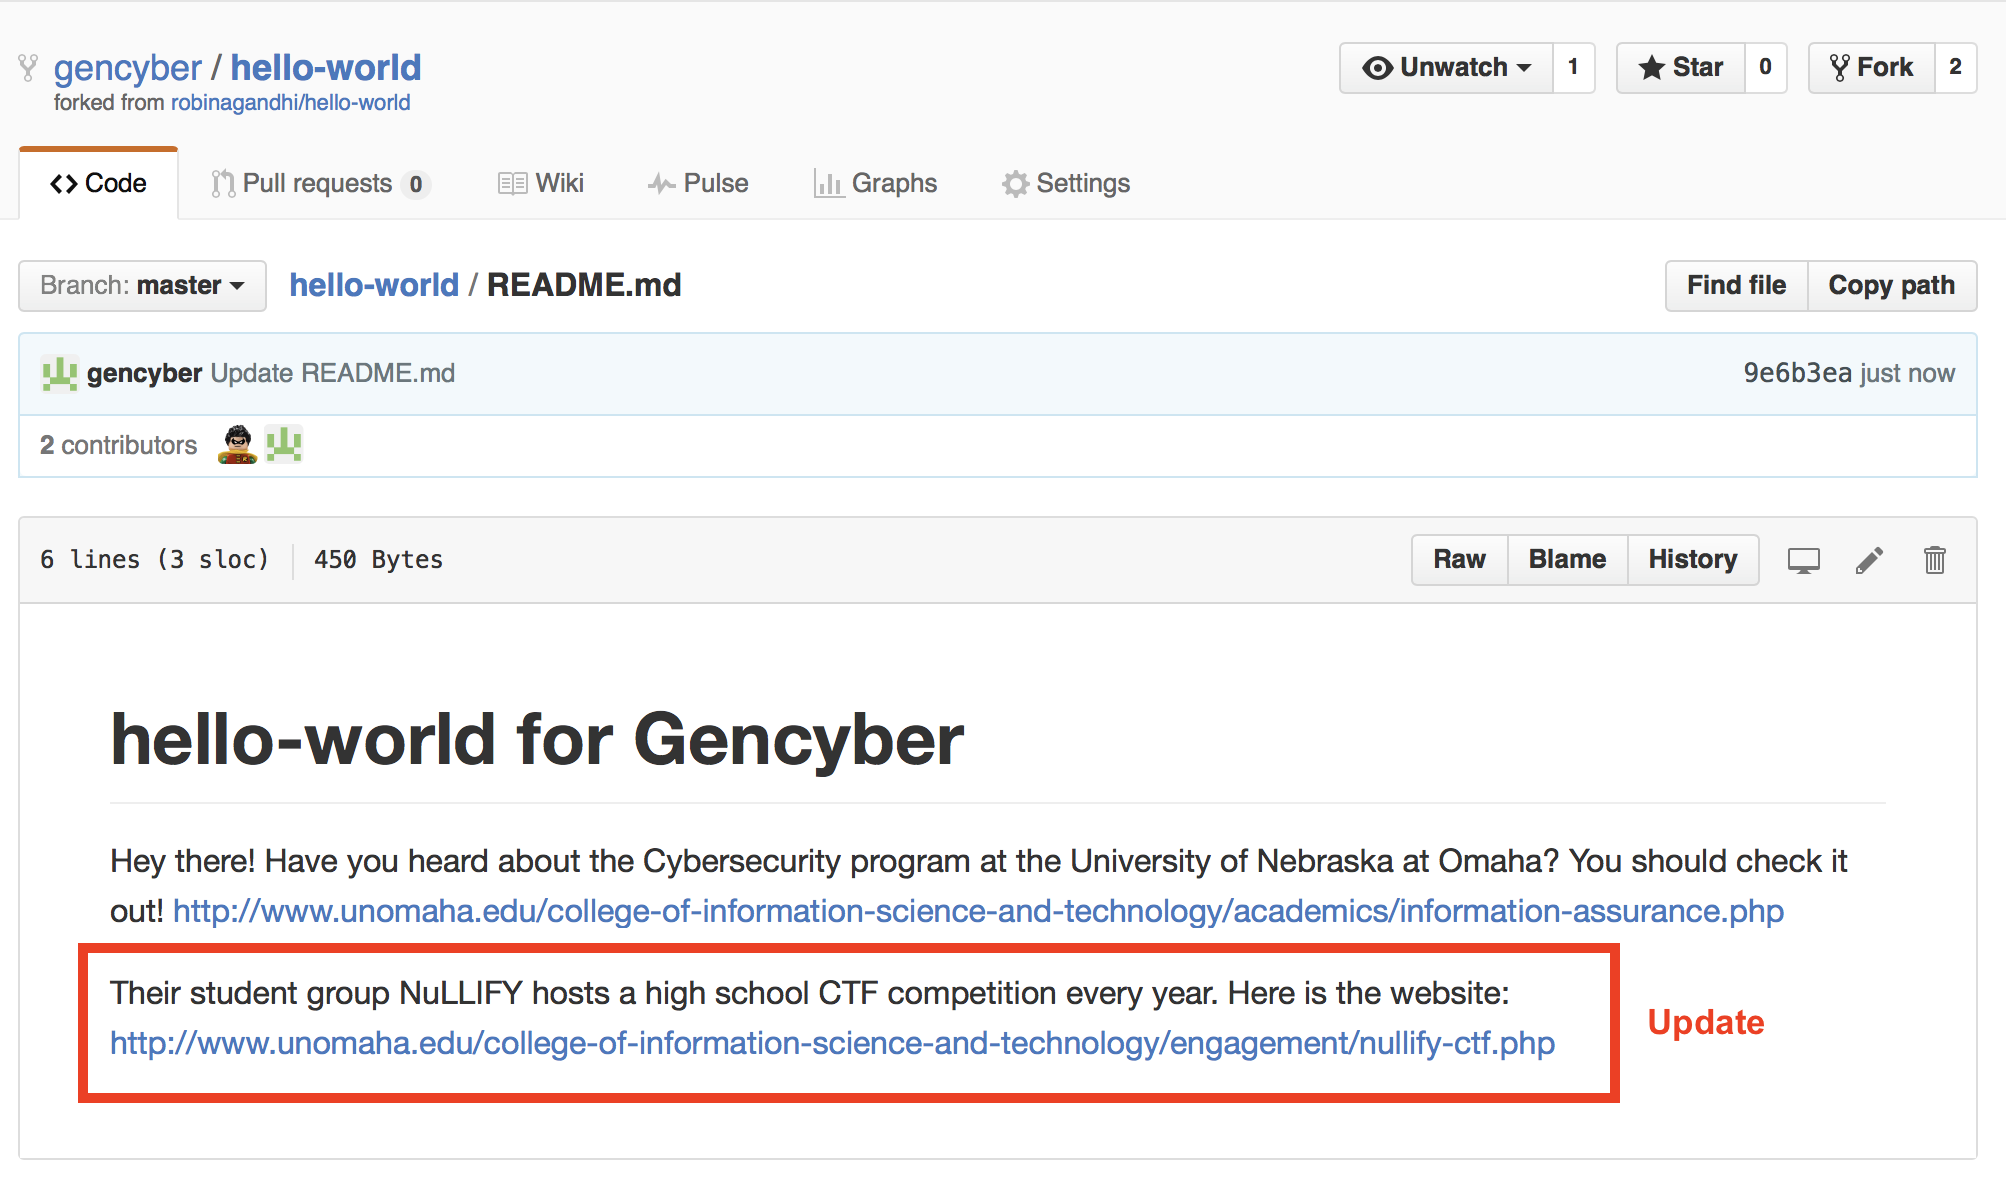The height and width of the screenshot is (1188, 2006).
Task: Open the hello-world repository title link
Action: [326, 68]
